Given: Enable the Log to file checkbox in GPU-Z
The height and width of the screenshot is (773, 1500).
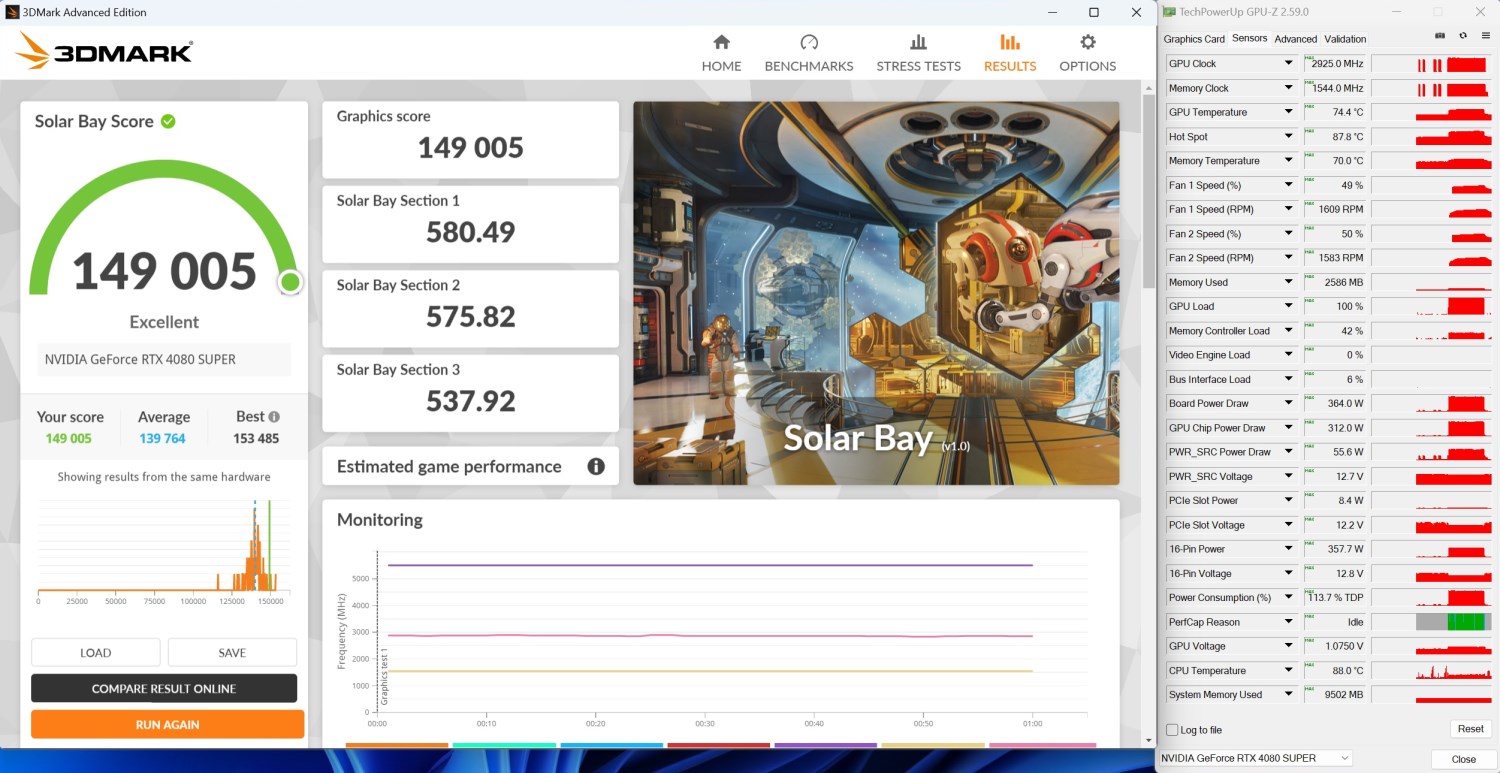Looking at the screenshot, I should click(x=1173, y=730).
